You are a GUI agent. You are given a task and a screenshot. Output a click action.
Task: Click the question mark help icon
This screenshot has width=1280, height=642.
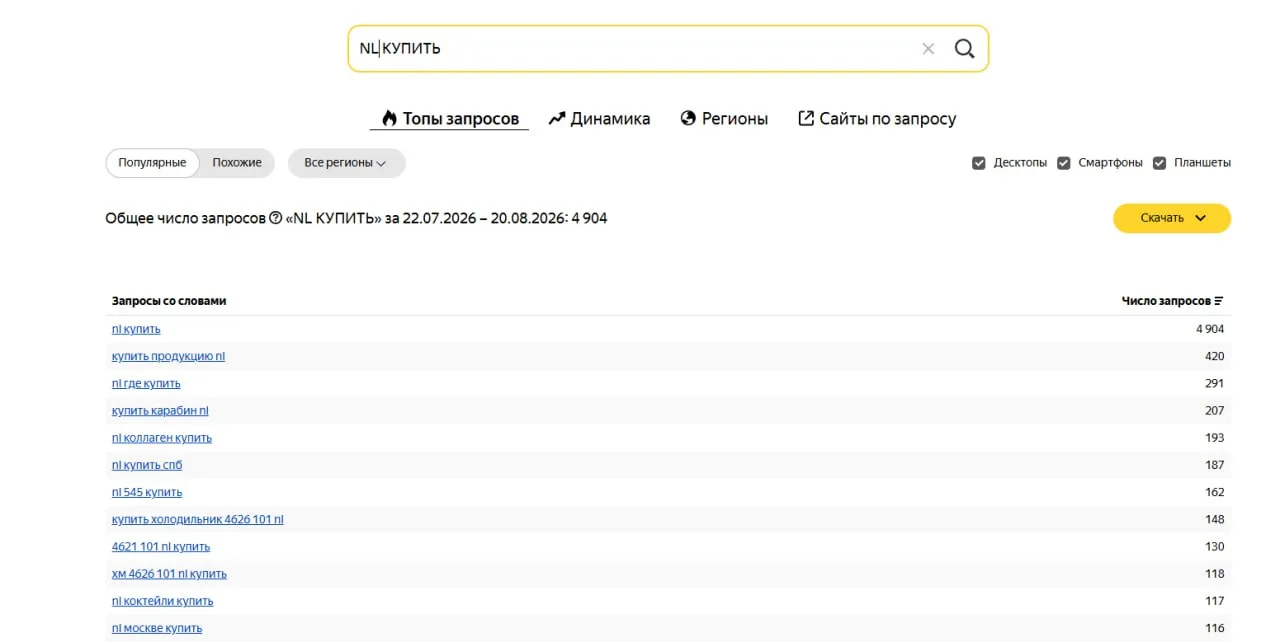(276, 218)
